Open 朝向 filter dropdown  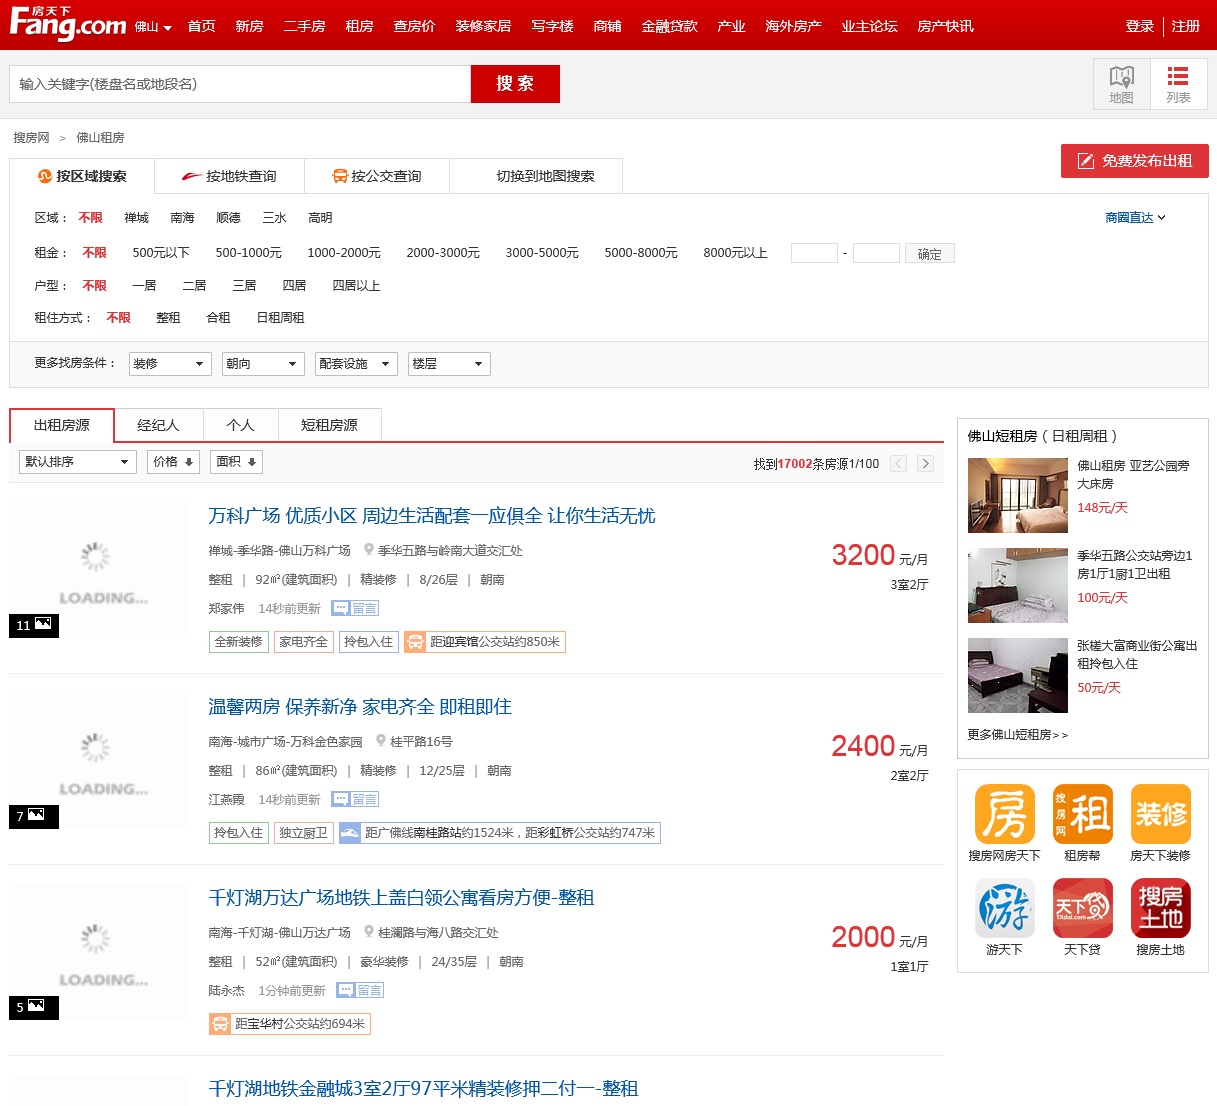click(x=263, y=364)
